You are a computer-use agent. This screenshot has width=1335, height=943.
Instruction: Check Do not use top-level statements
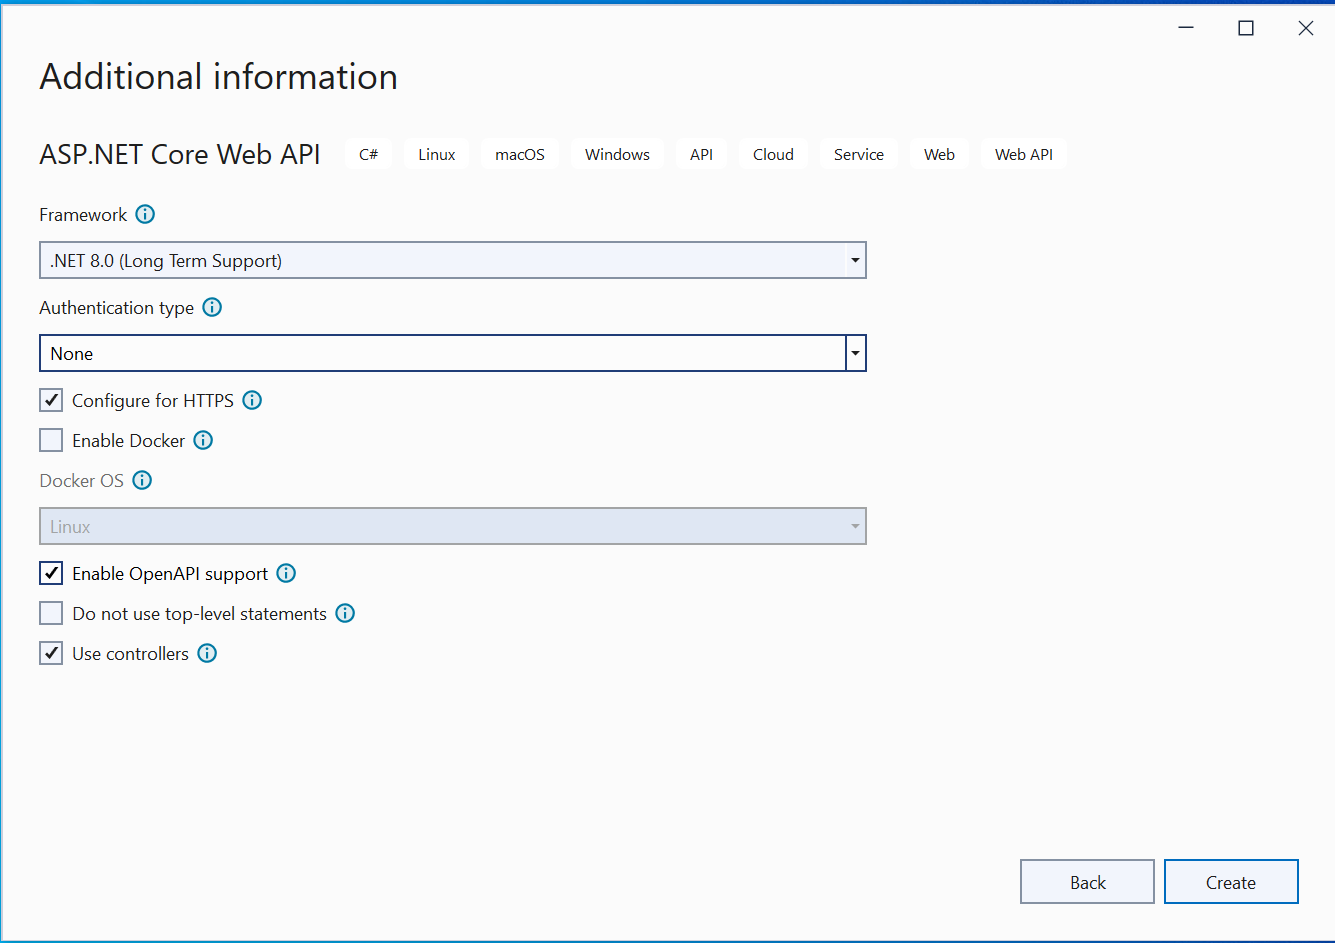(51, 613)
